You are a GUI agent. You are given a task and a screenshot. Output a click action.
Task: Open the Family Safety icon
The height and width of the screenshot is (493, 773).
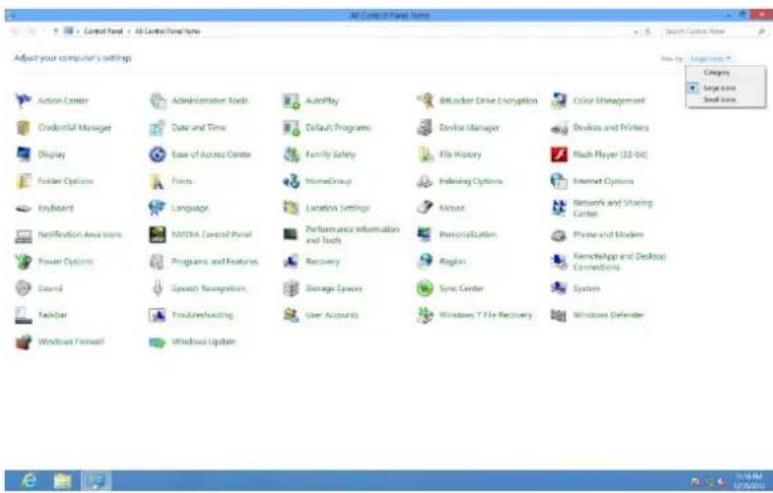pyautogui.click(x=291, y=154)
